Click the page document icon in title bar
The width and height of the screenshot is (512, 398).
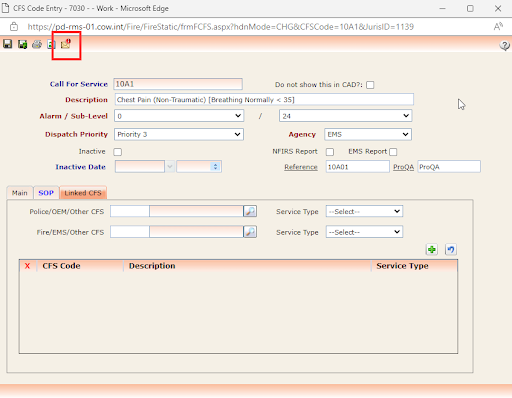tap(5, 8)
